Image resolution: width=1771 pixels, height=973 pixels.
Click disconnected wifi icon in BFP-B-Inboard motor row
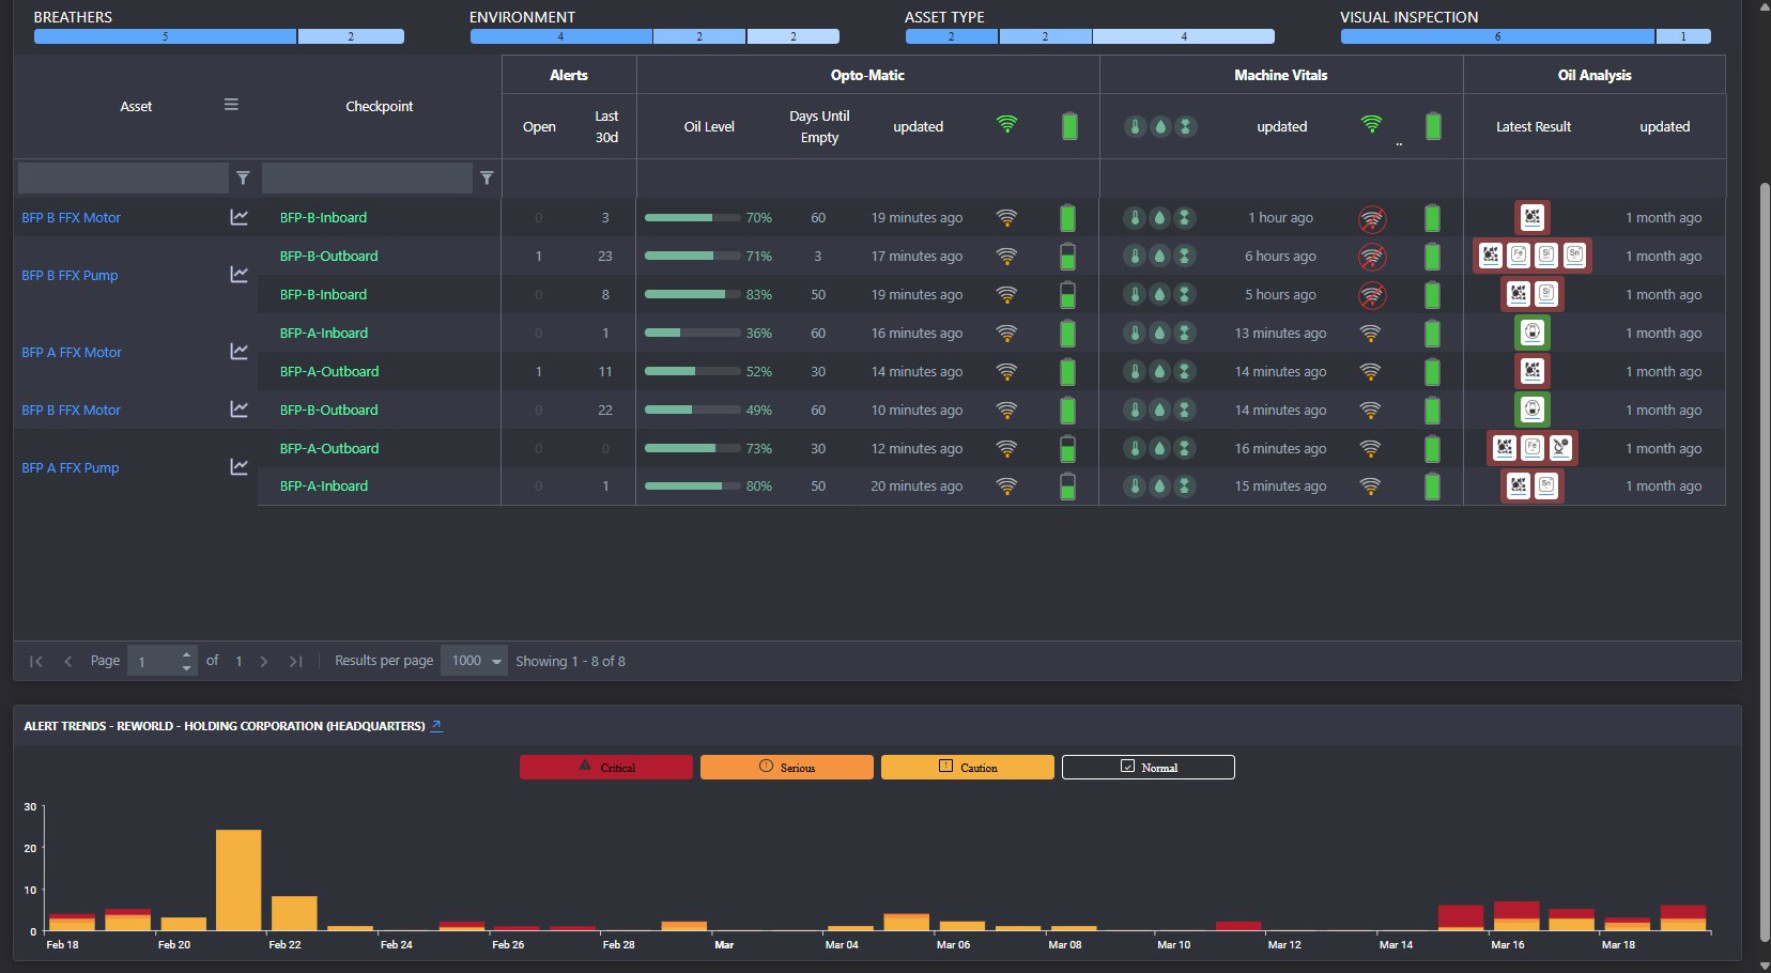[x=1371, y=218]
